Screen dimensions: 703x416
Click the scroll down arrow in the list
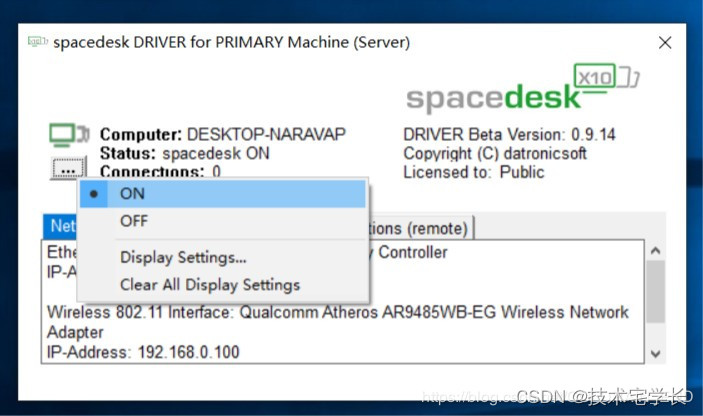tap(655, 354)
